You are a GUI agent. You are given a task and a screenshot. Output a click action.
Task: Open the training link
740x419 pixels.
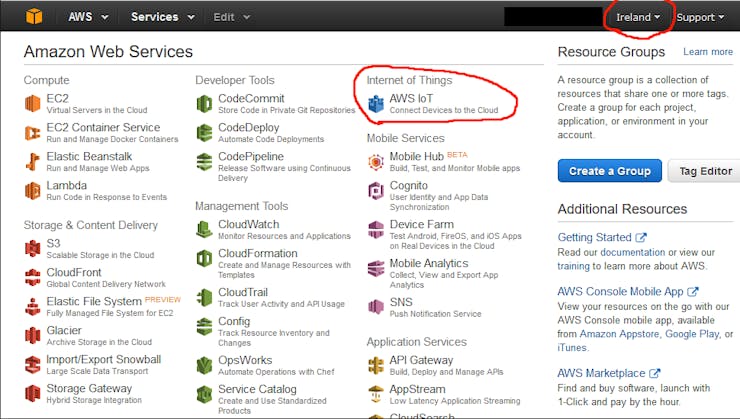[573, 266]
